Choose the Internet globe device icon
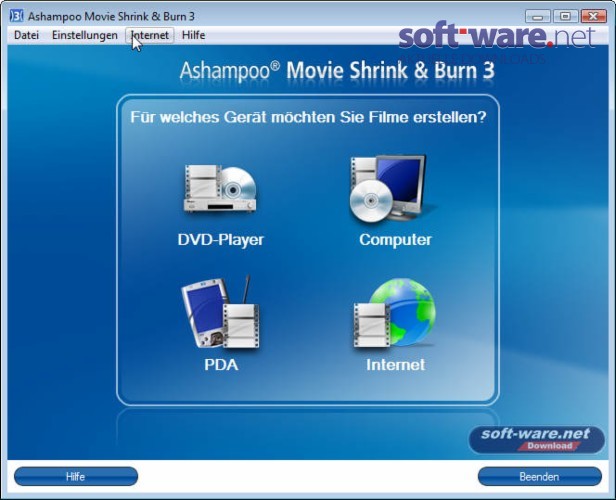Image resolution: width=616 pixels, height=500 pixels. click(394, 313)
